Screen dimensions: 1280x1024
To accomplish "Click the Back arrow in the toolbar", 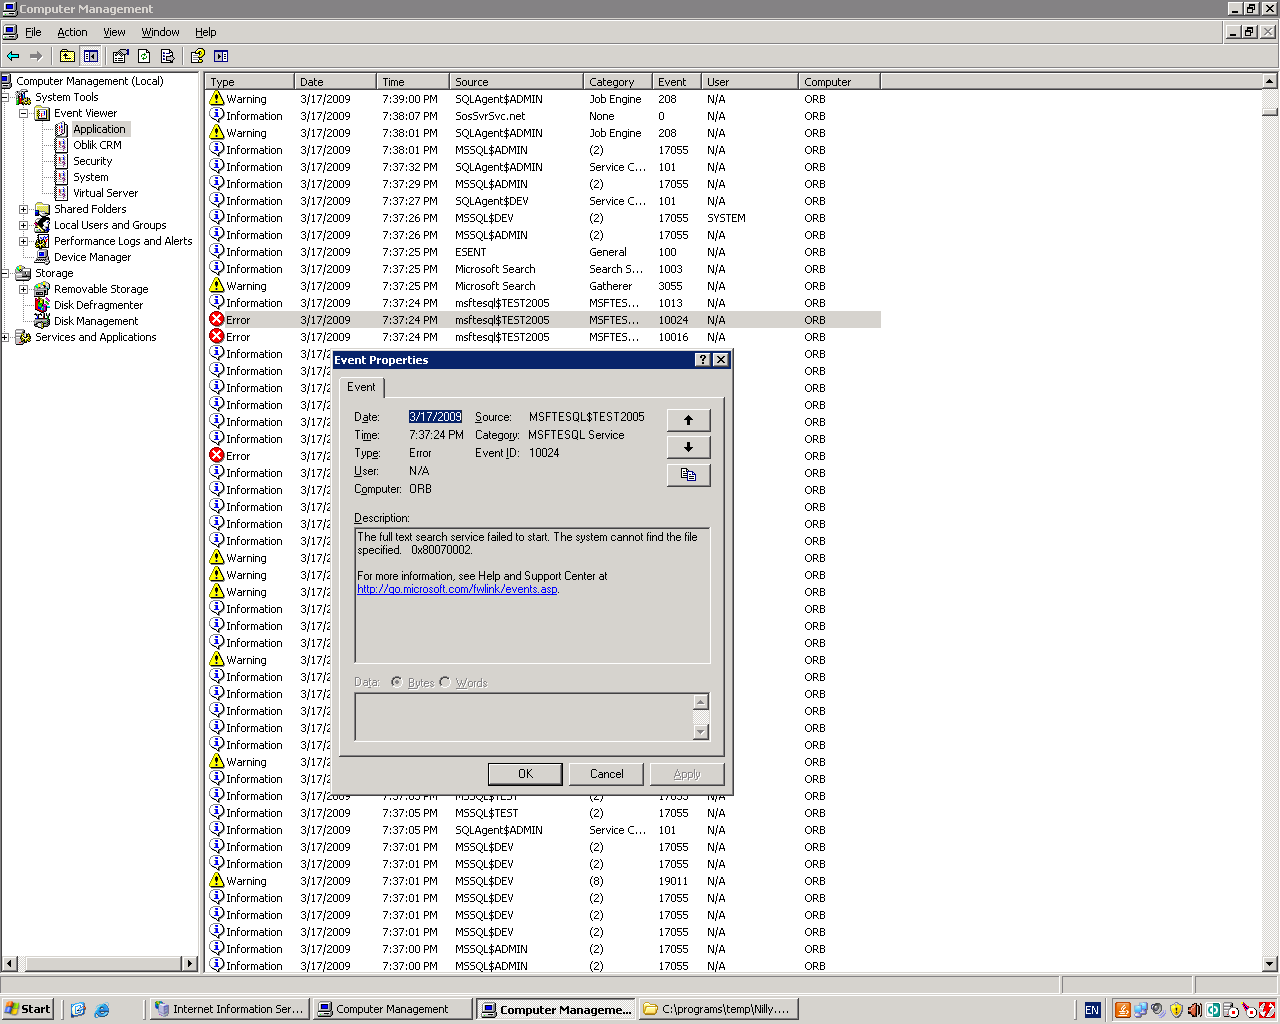I will pyautogui.click(x=13, y=56).
